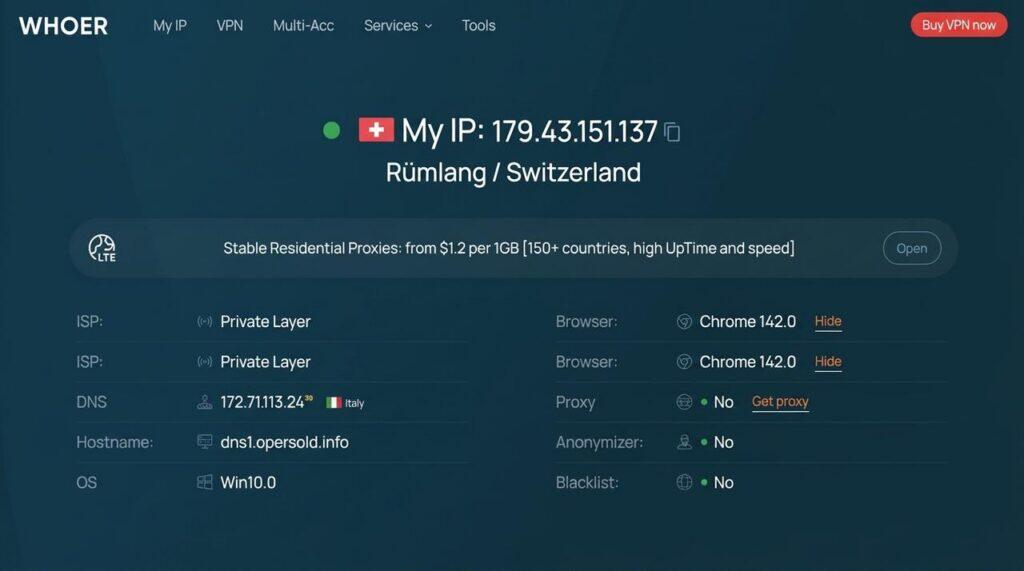Click the Buy VPN now button
The image size is (1024, 571).
tap(959, 25)
